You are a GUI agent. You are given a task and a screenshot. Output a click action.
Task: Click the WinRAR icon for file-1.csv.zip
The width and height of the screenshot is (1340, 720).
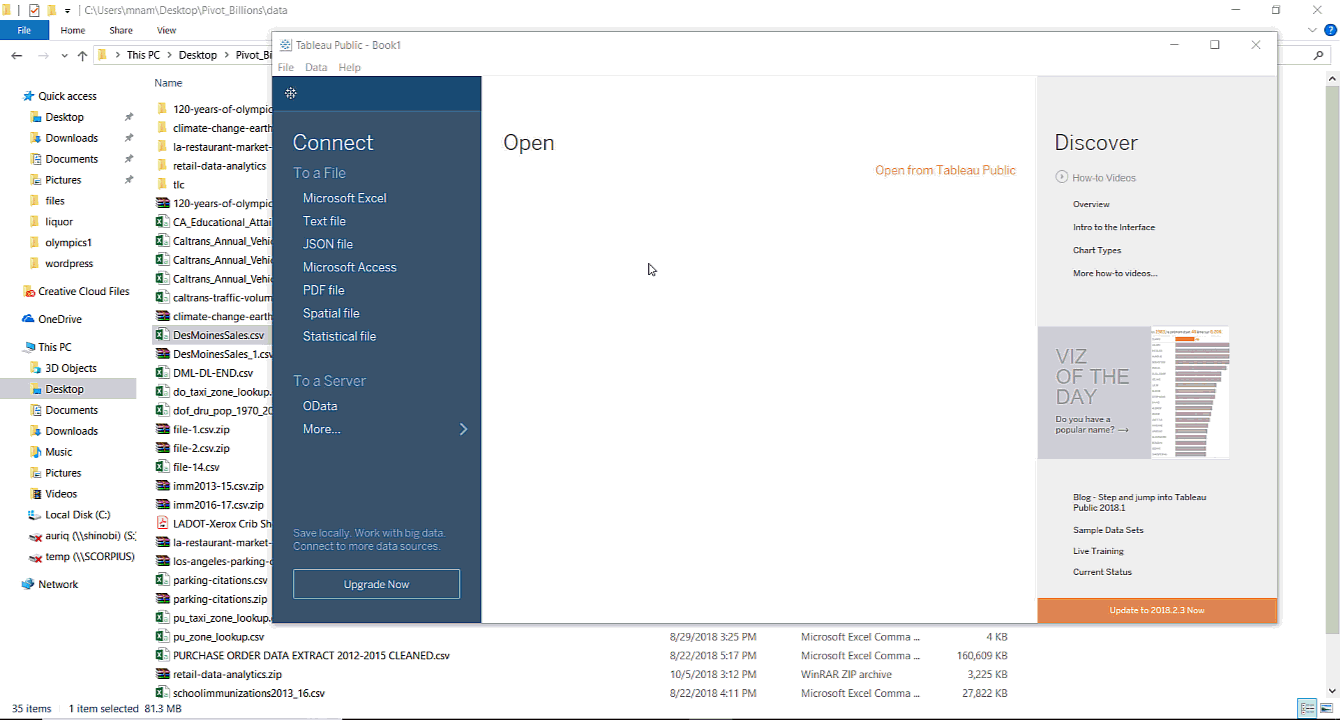tap(162, 429)
